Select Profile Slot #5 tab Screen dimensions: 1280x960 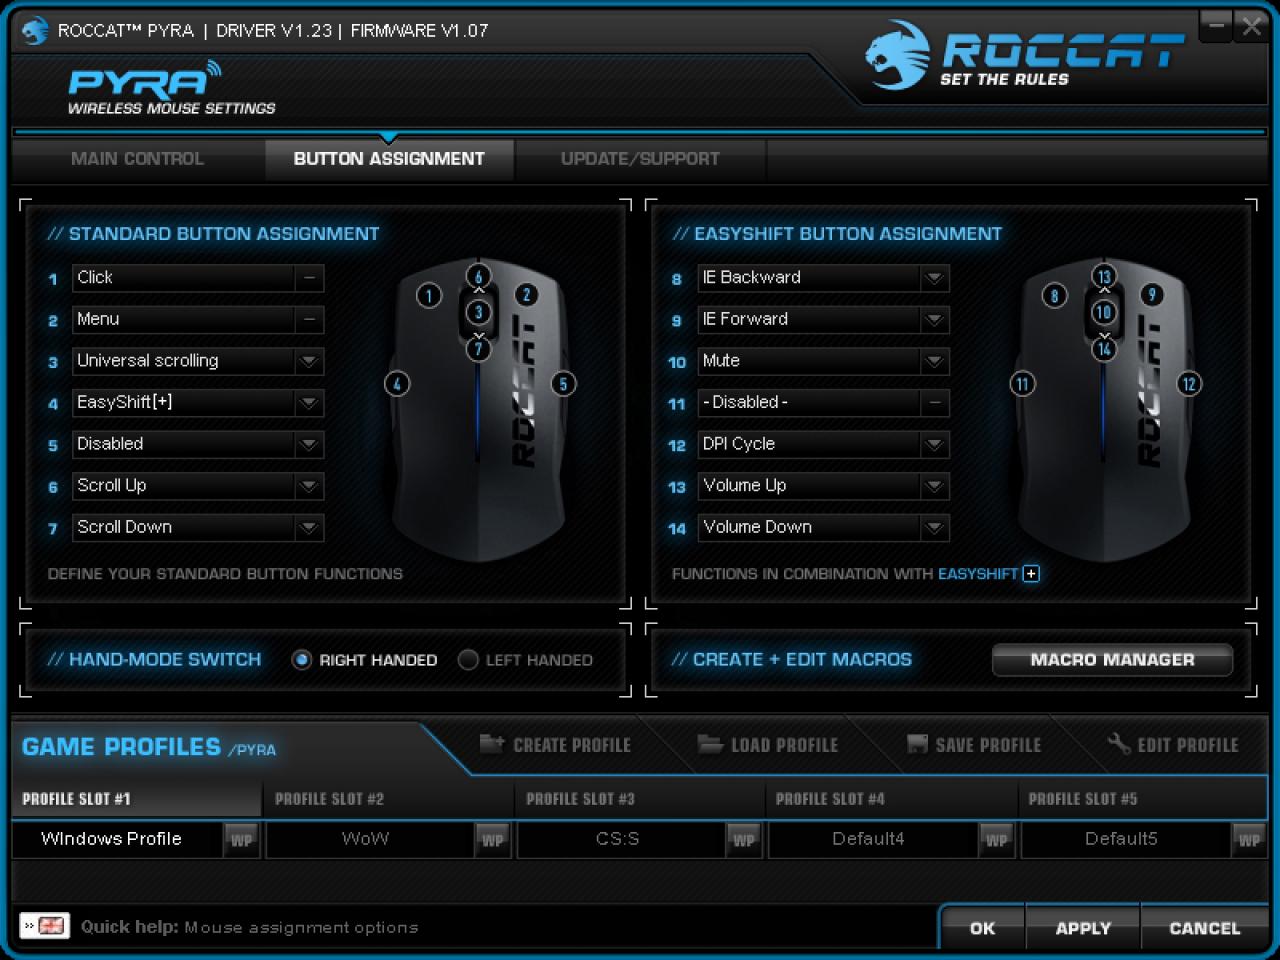click(1143, 799)
